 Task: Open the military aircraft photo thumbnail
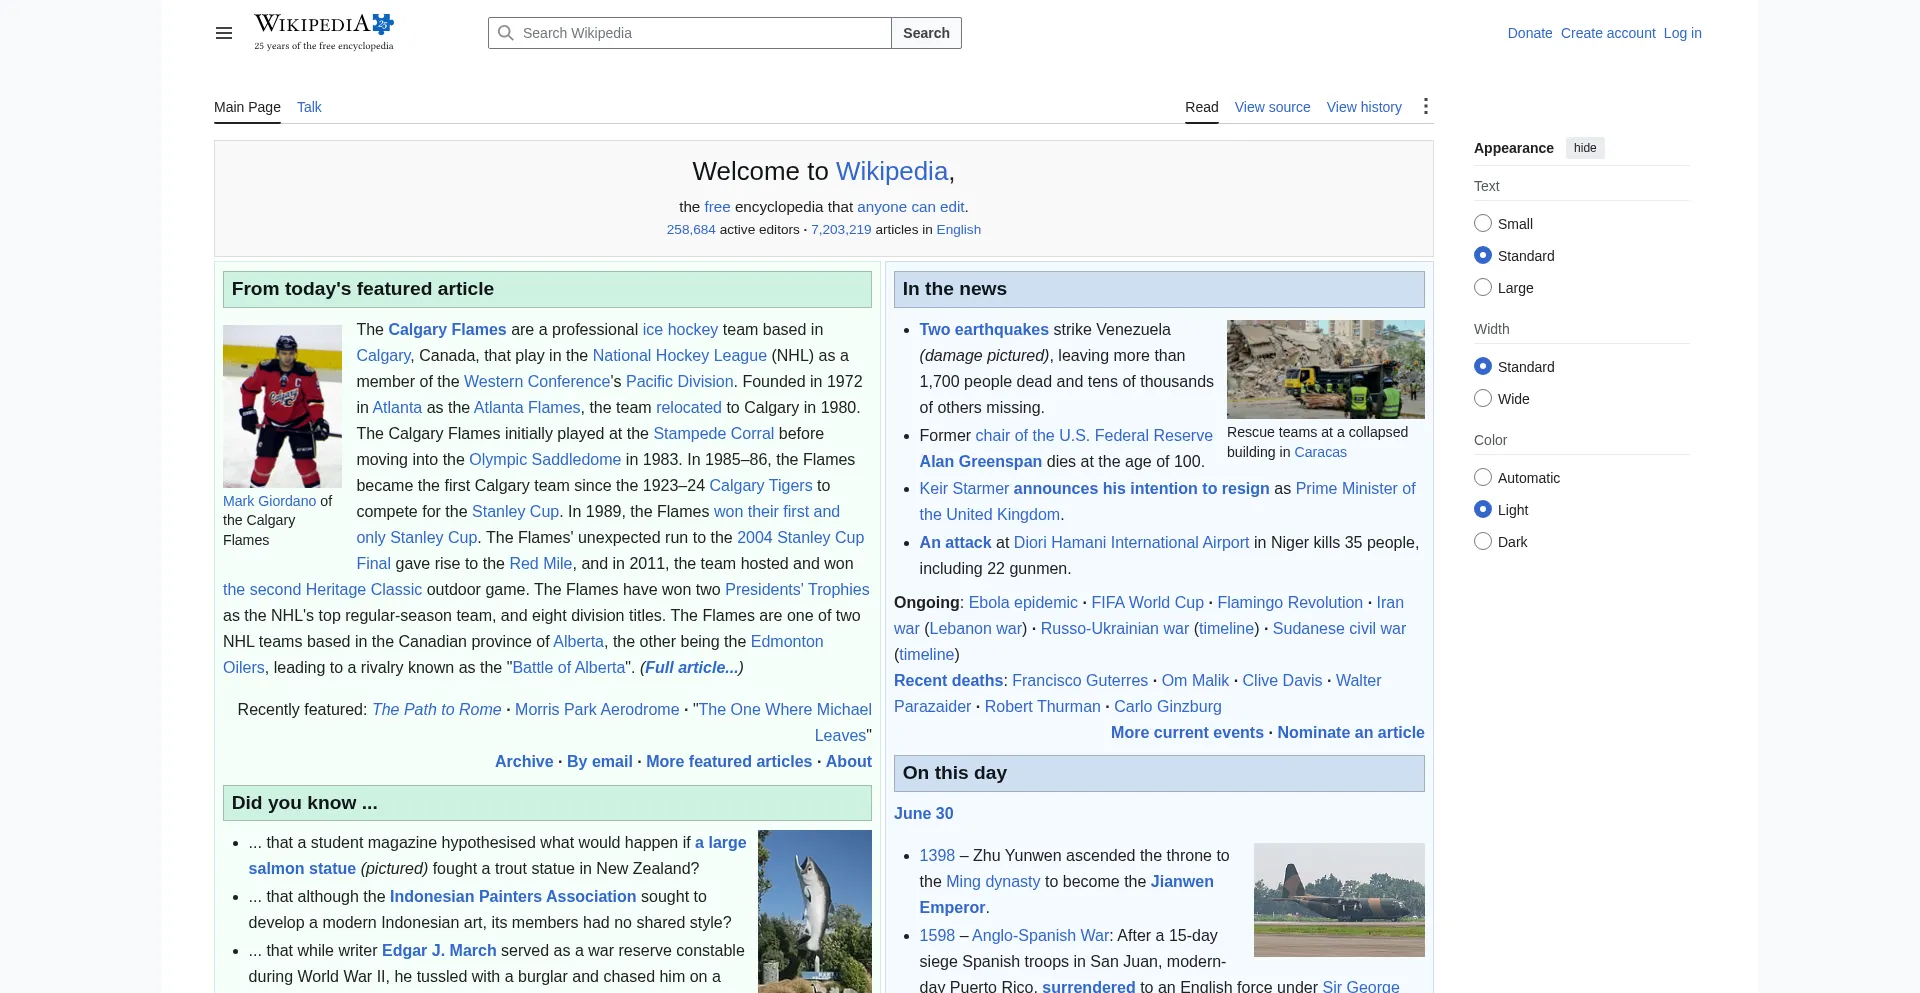[1339, 900]
